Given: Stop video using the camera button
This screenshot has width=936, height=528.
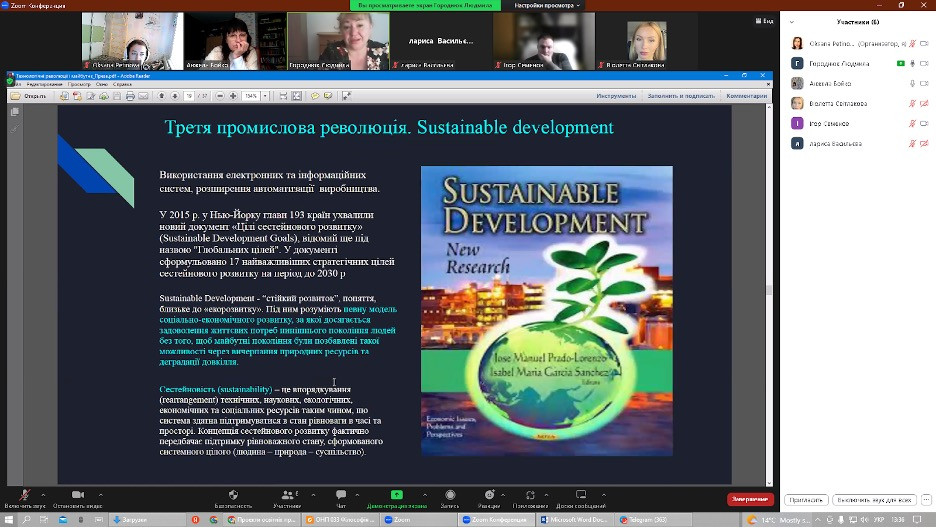Looking at the screenshot, I should (x=78, y=495).
